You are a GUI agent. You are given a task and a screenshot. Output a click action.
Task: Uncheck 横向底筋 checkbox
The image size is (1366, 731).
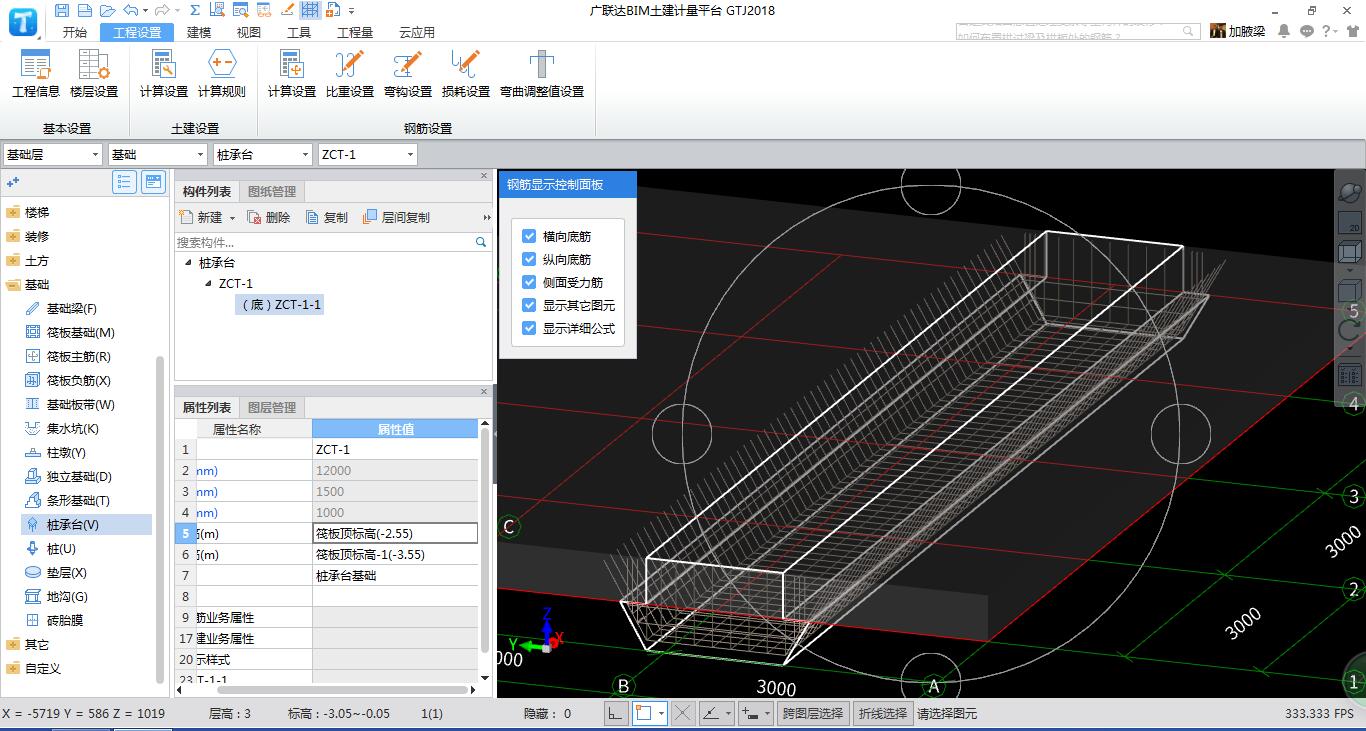click(529, 236)
